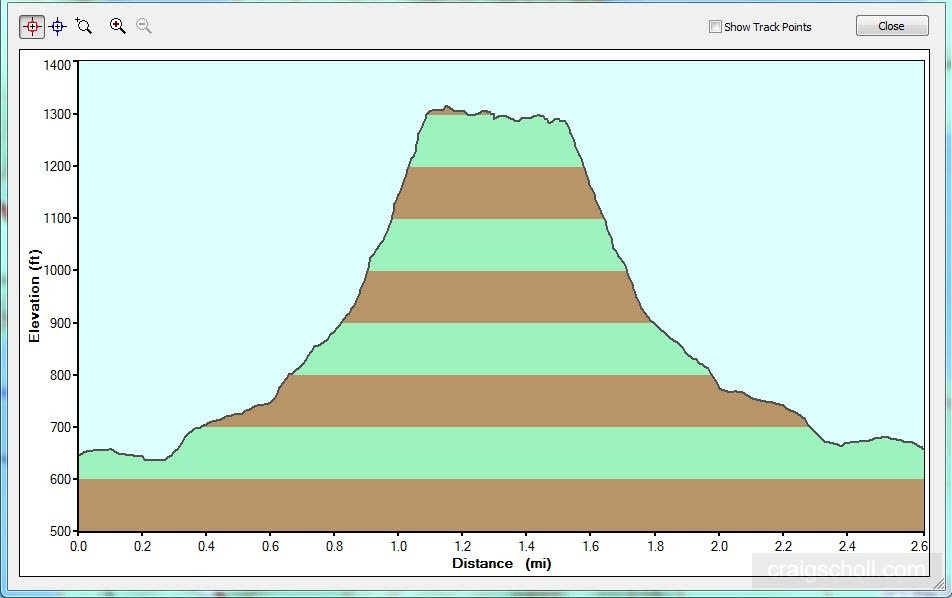Click the Elevation (ft) axis label

tap(35, 296)
